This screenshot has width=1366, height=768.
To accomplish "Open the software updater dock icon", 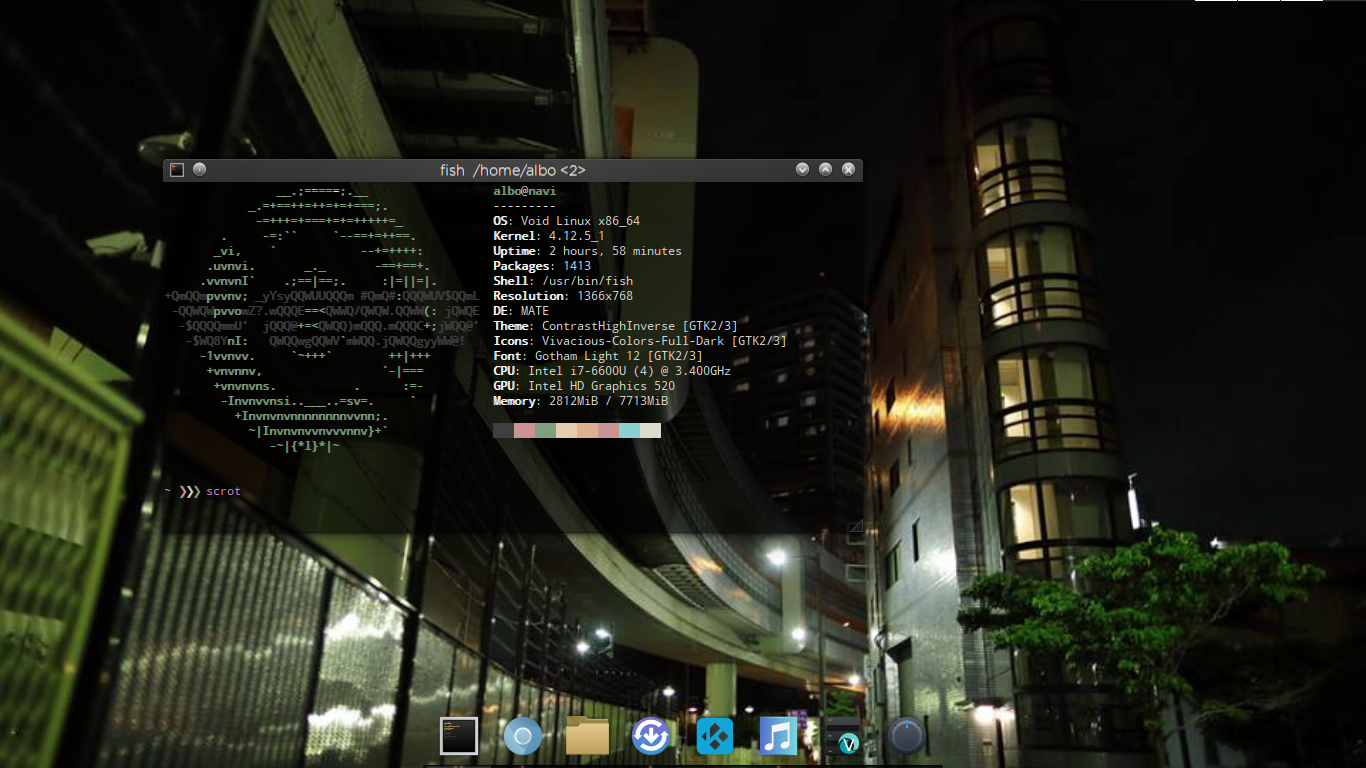I will click(651, 736).
